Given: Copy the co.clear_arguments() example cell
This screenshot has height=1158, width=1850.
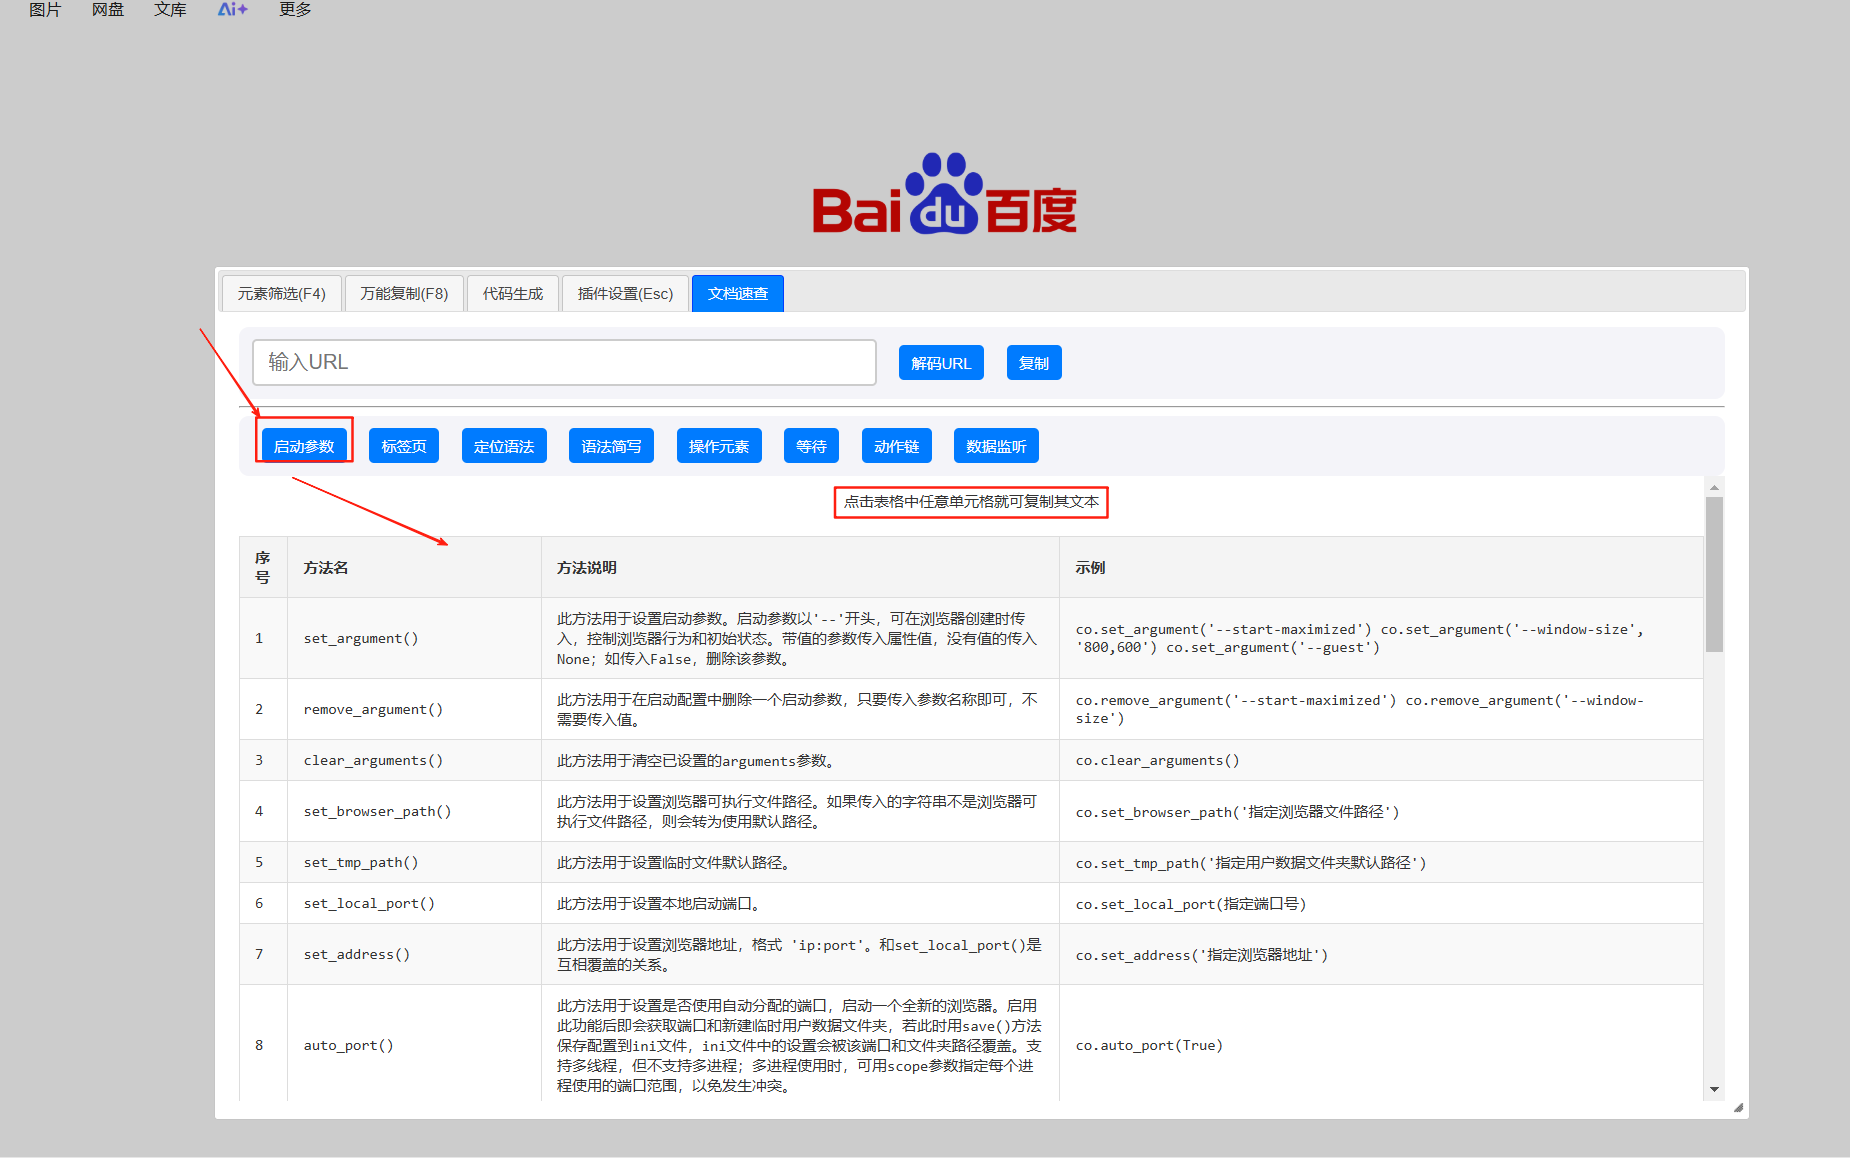Looking at the screenshot, I should (x=1381, y=760).
